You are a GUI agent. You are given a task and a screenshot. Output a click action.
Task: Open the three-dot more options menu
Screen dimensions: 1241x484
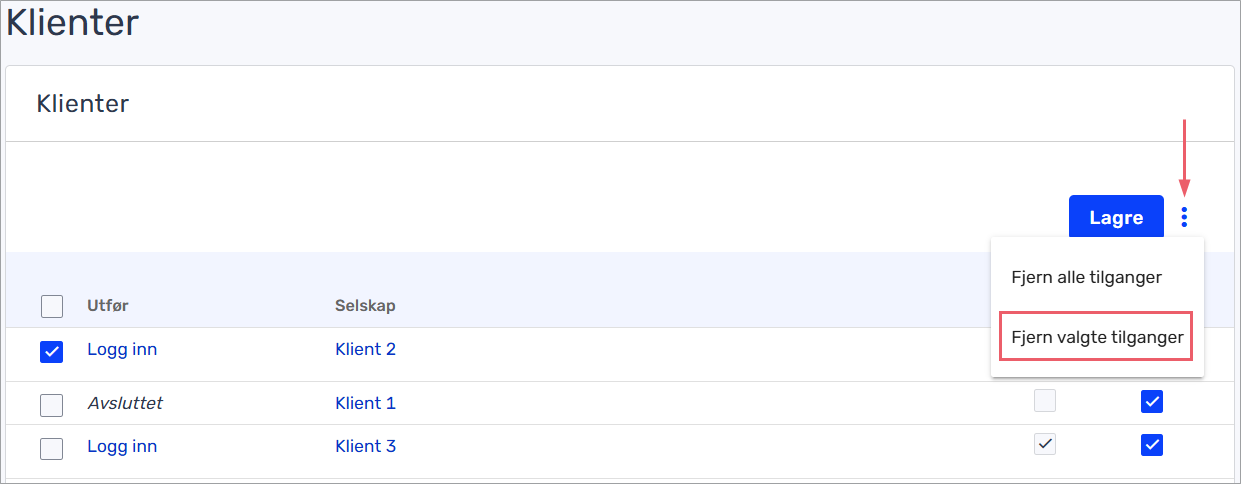coord(1184,217)
